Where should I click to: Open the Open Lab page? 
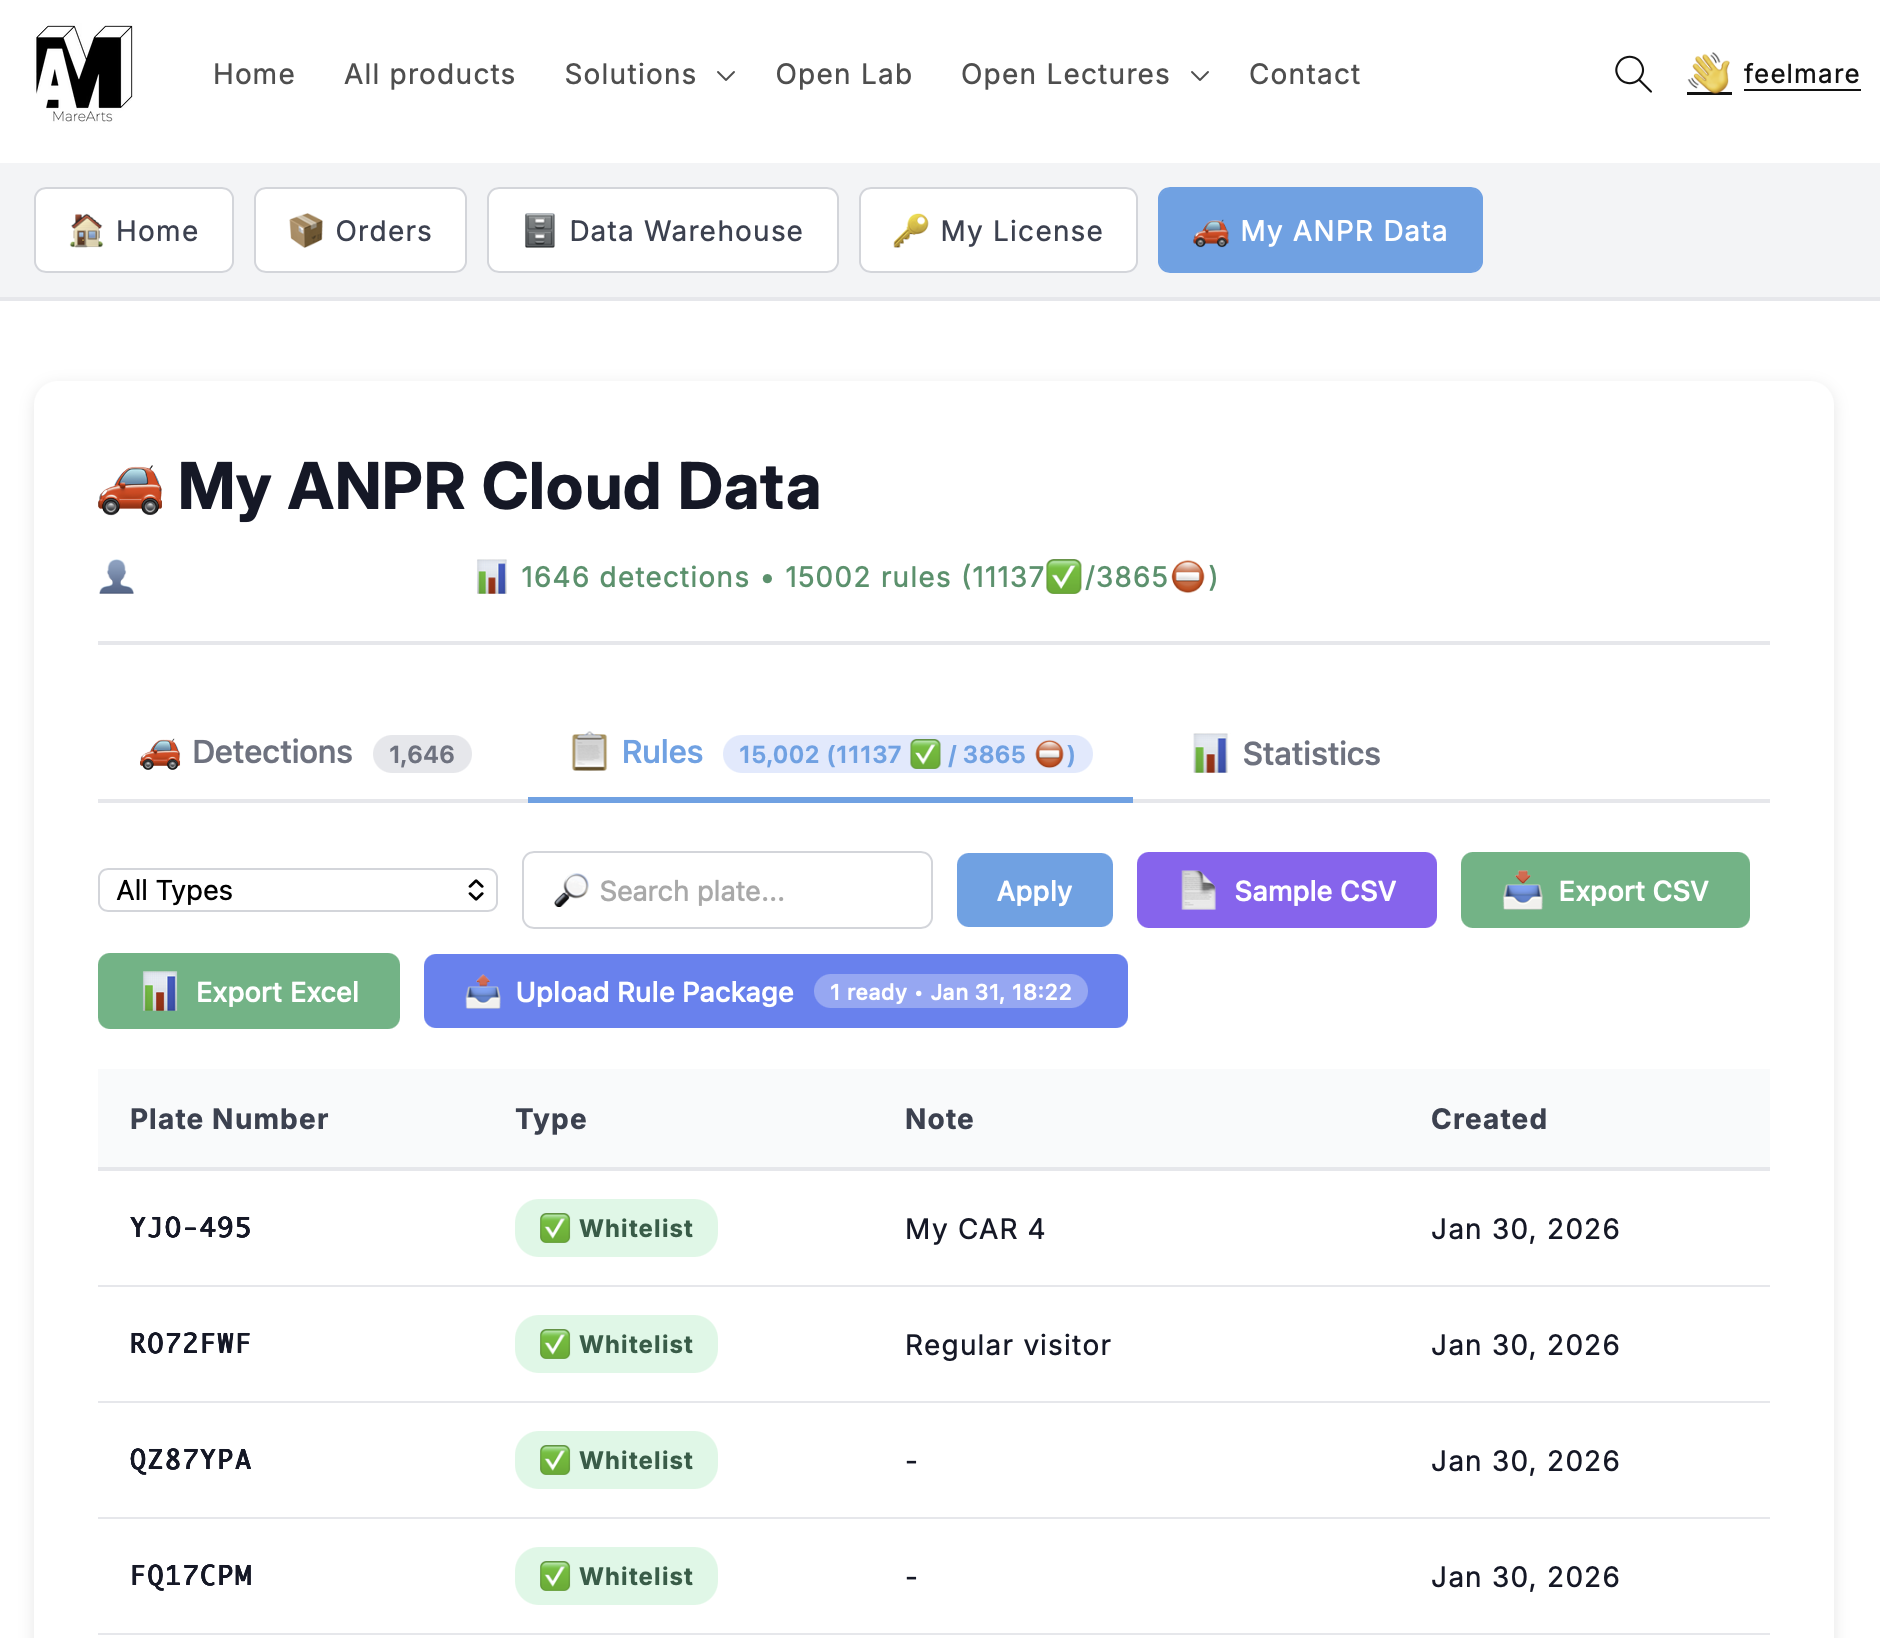pyautogui.click(x=844, y=74)
